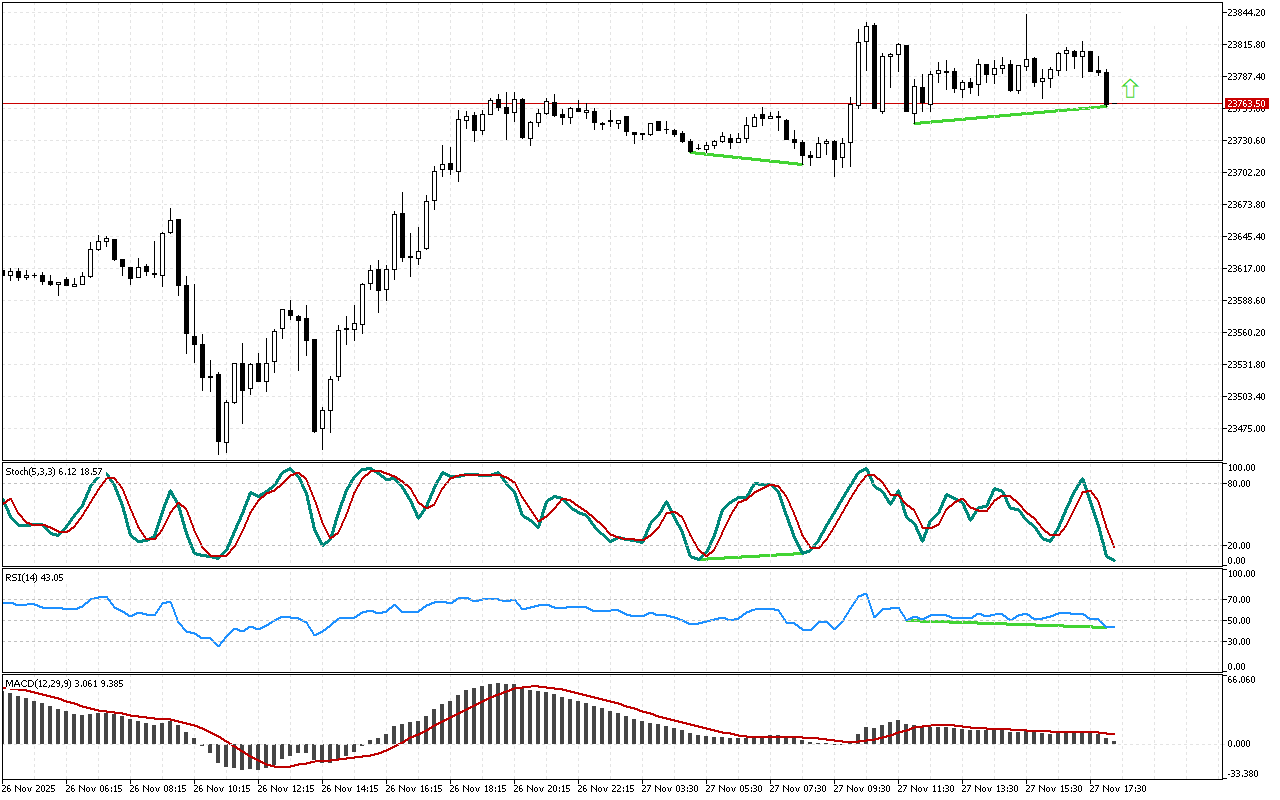Click the 30.00 level on the RSI scale

[x=1240, y=641]
